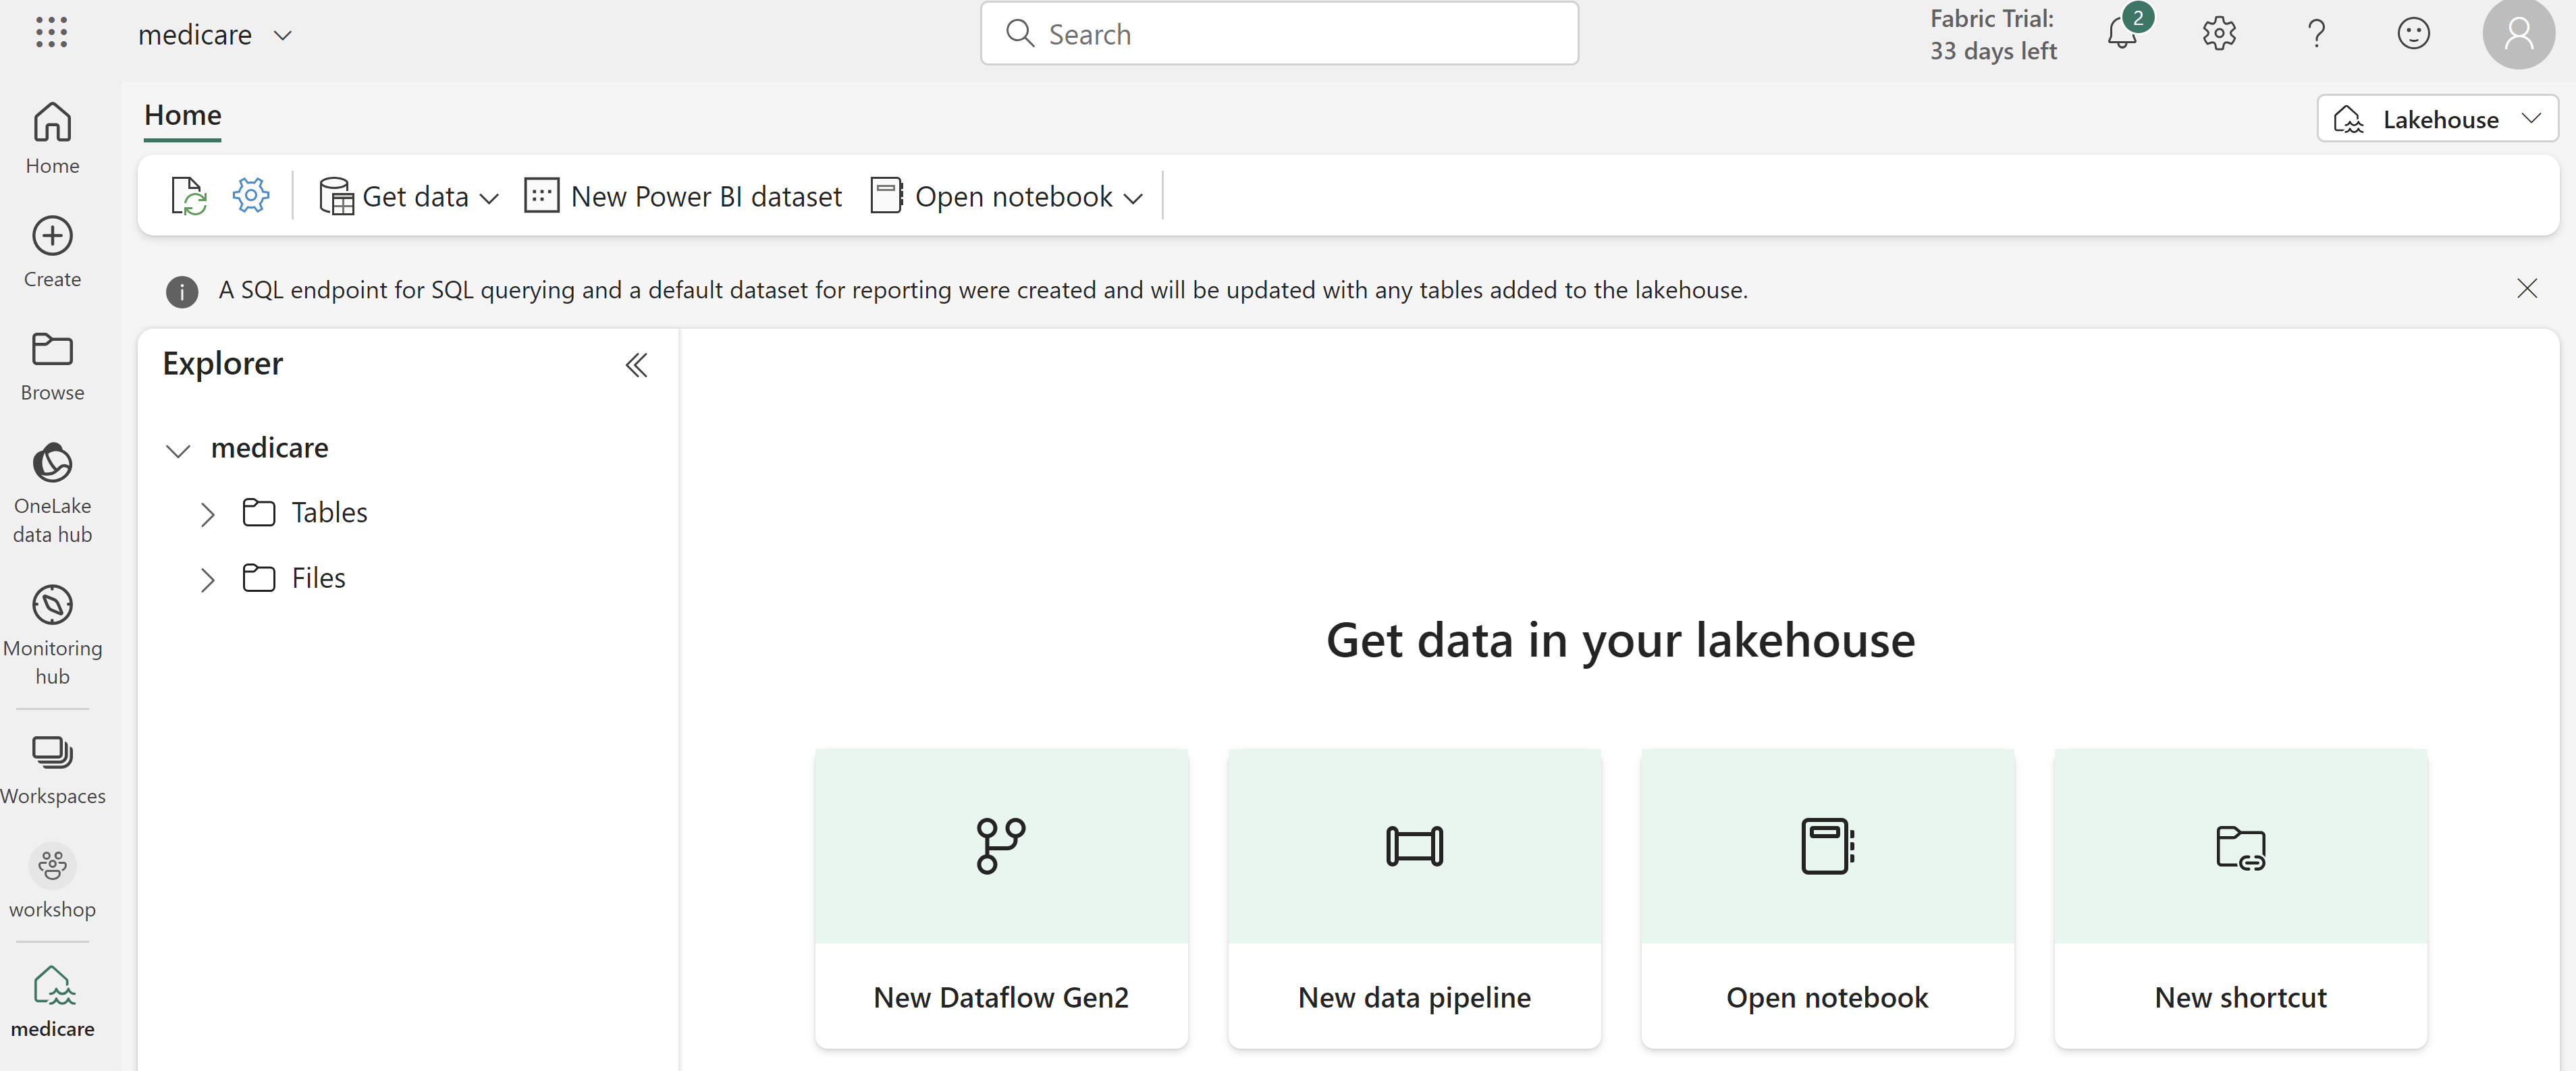The height and width of the screenshot is (1071, 2576).
Task: Collapse the medicare root node
Action: [178, 450]
